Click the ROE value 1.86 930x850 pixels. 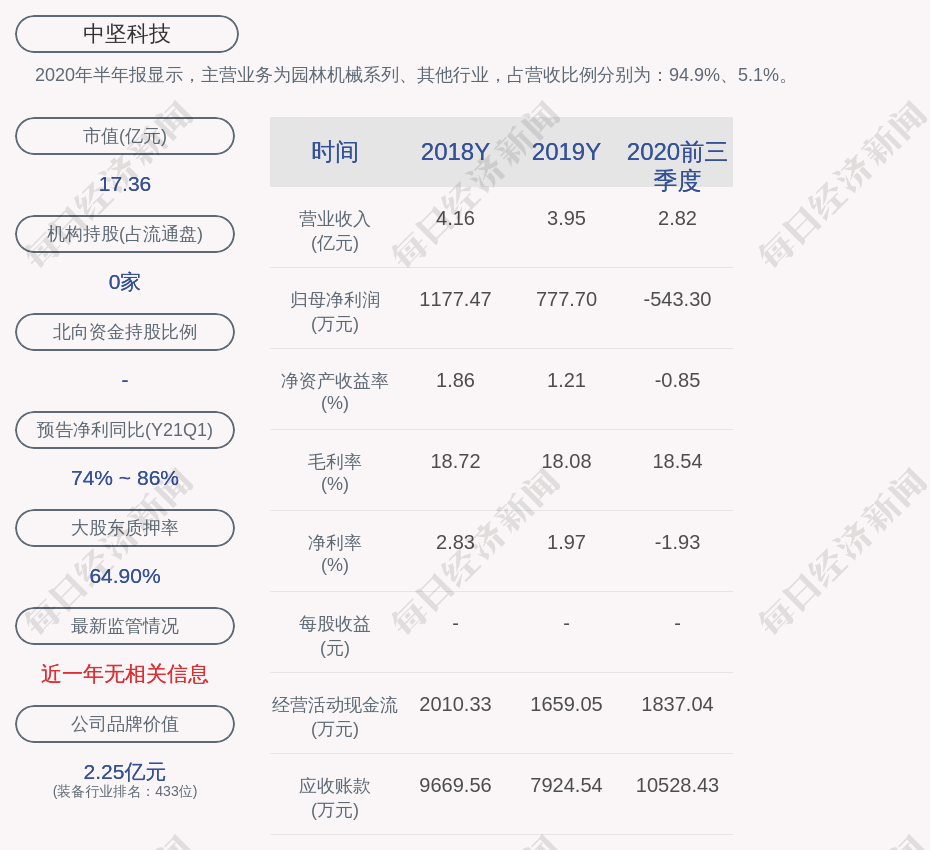(455, 380)
